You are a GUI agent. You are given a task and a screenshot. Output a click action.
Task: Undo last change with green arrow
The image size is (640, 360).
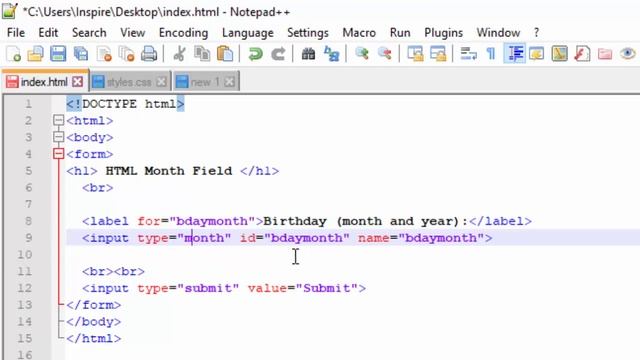point(256,54)
